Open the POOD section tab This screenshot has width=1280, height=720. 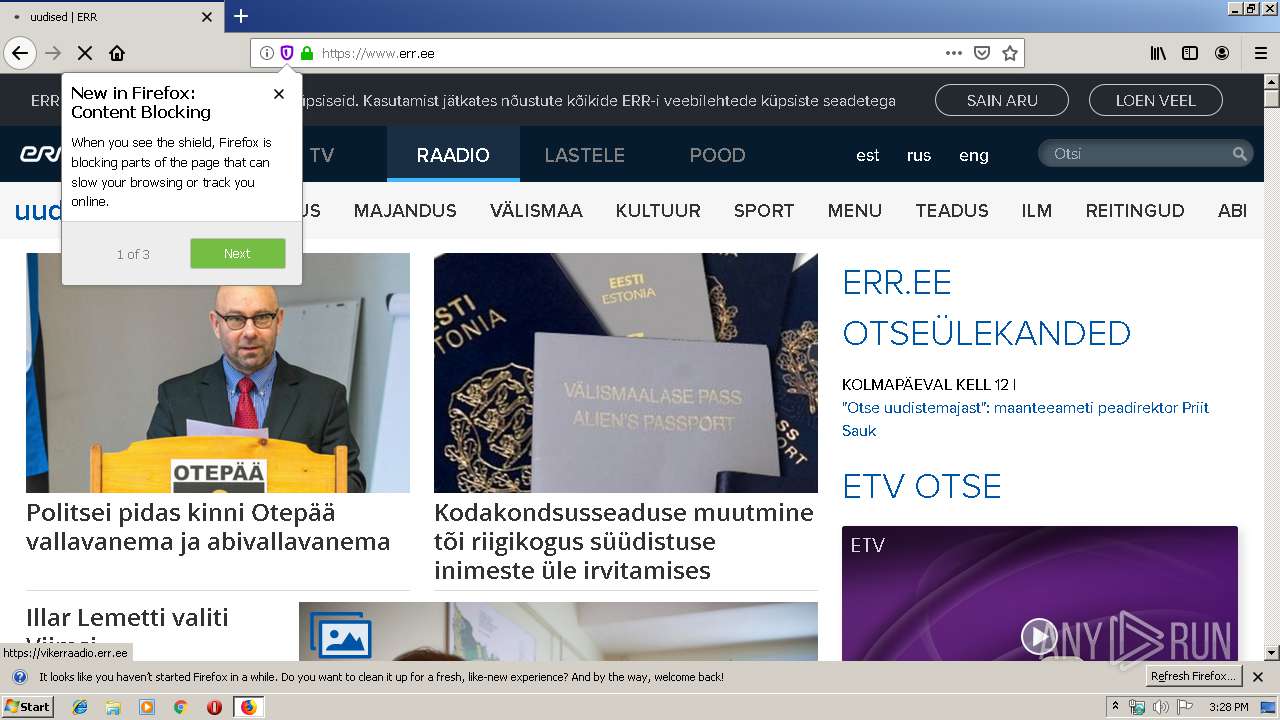(x=717, y=155)
